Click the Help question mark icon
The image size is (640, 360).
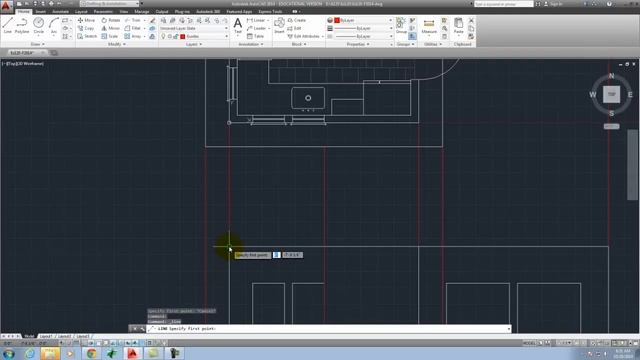point(609,4)
